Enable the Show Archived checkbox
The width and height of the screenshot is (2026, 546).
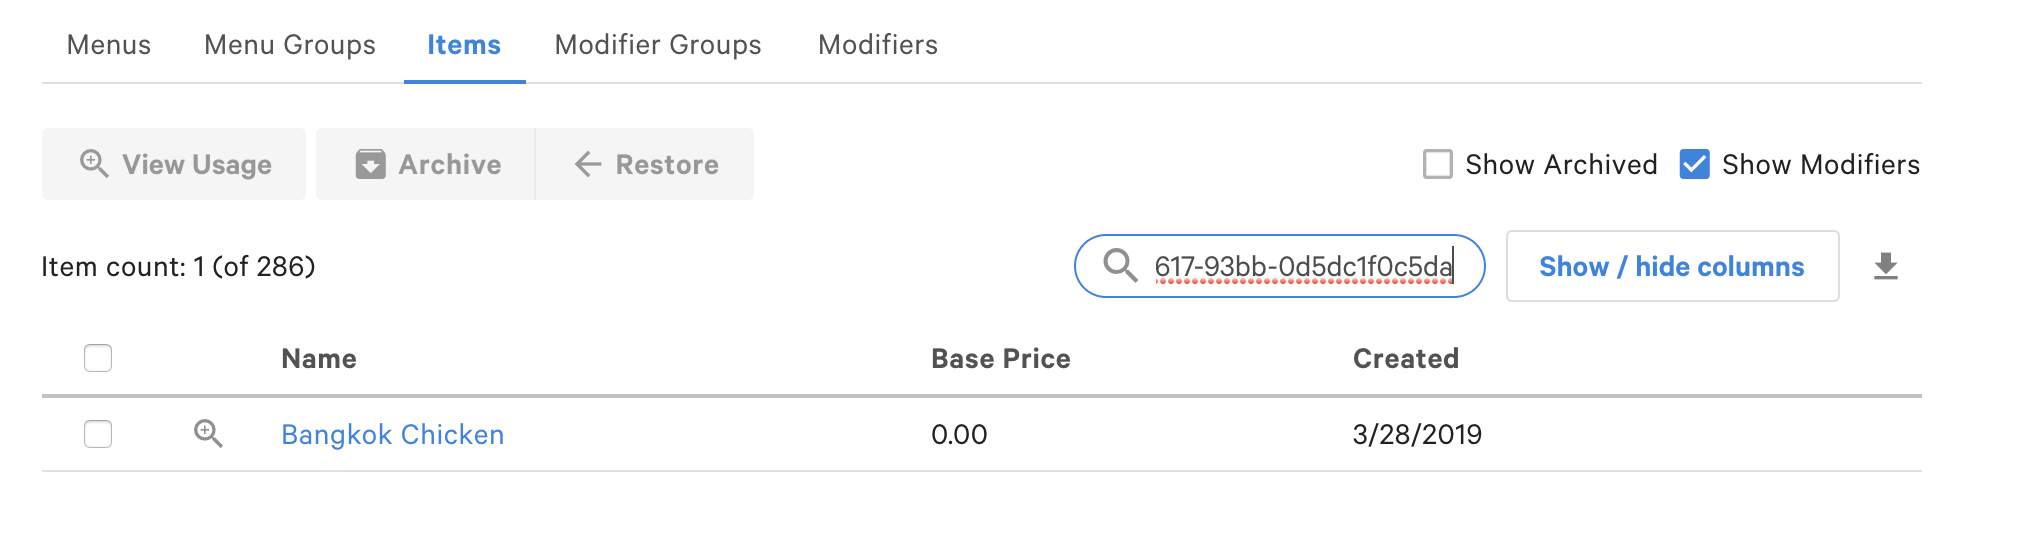pyautogui.click(x=1437, y=164)
